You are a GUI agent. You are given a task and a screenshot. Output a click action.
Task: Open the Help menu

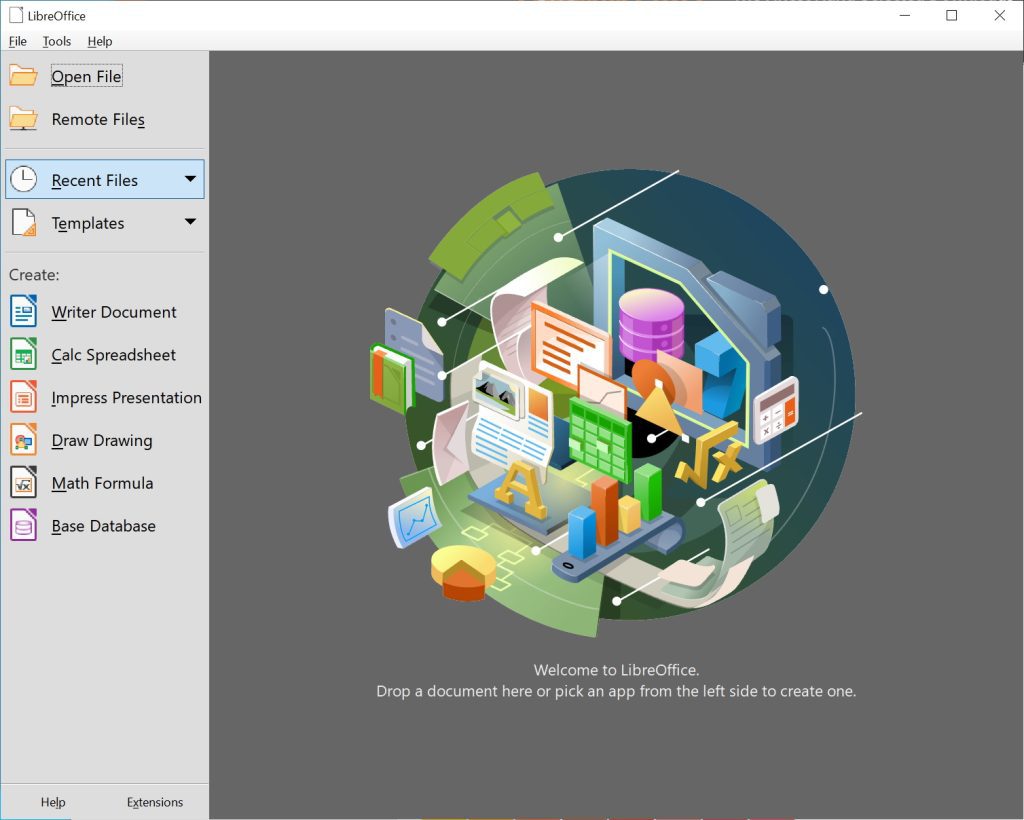coord(99,41)
